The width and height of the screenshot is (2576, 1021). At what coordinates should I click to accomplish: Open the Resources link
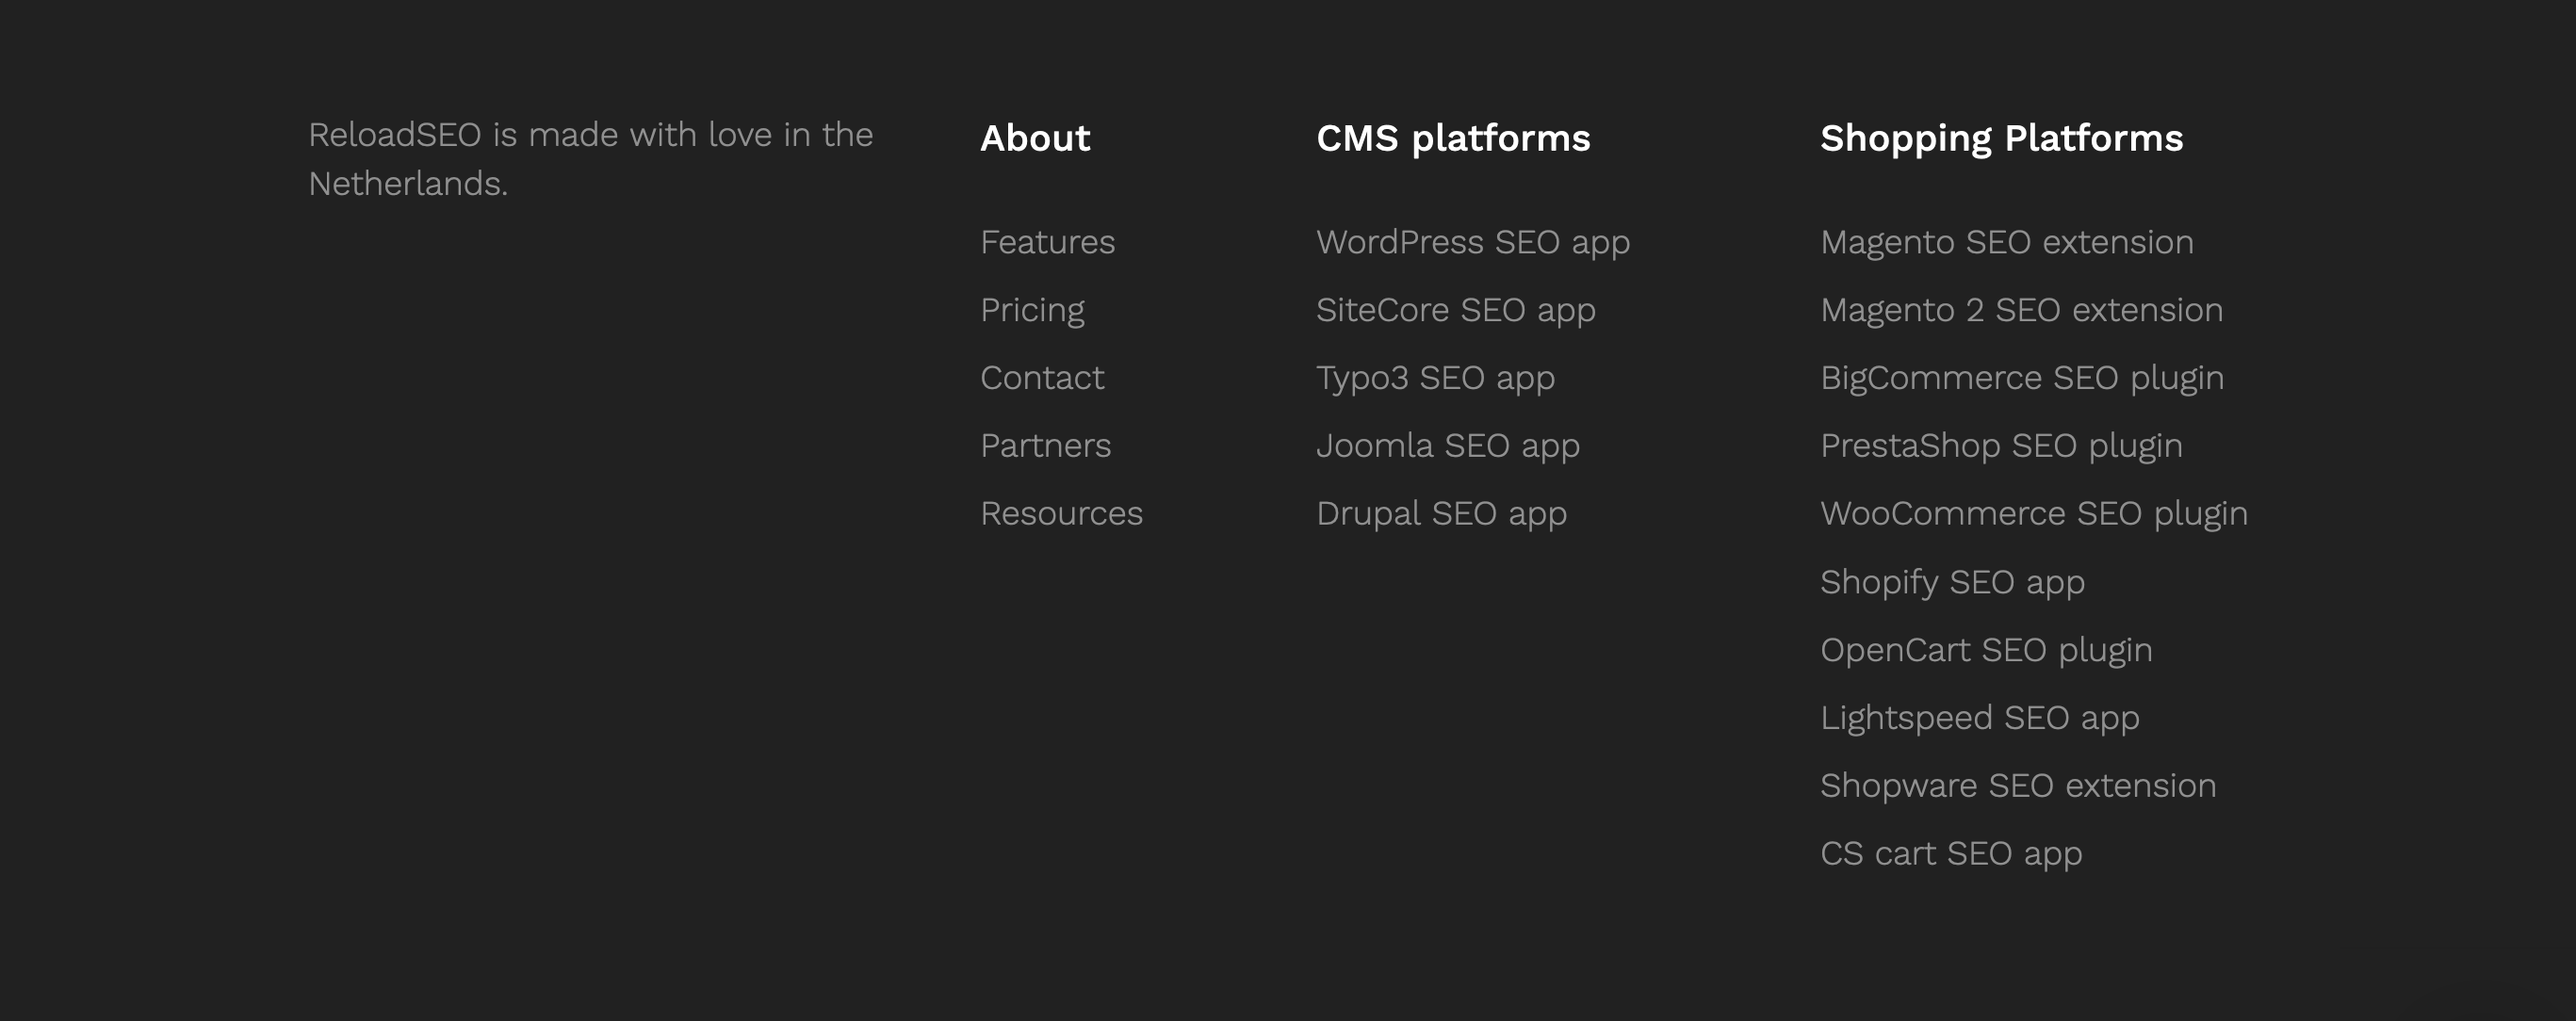pos(1061,514)
